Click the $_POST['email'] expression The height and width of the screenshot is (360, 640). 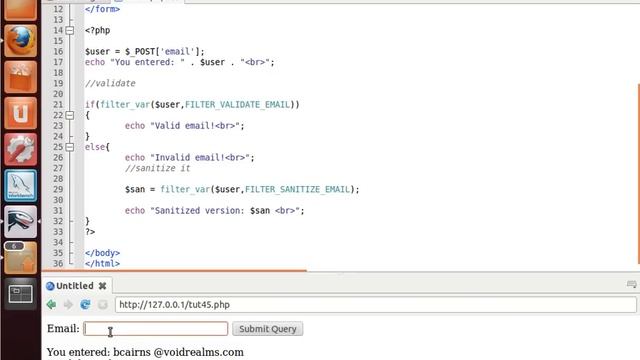162,51
